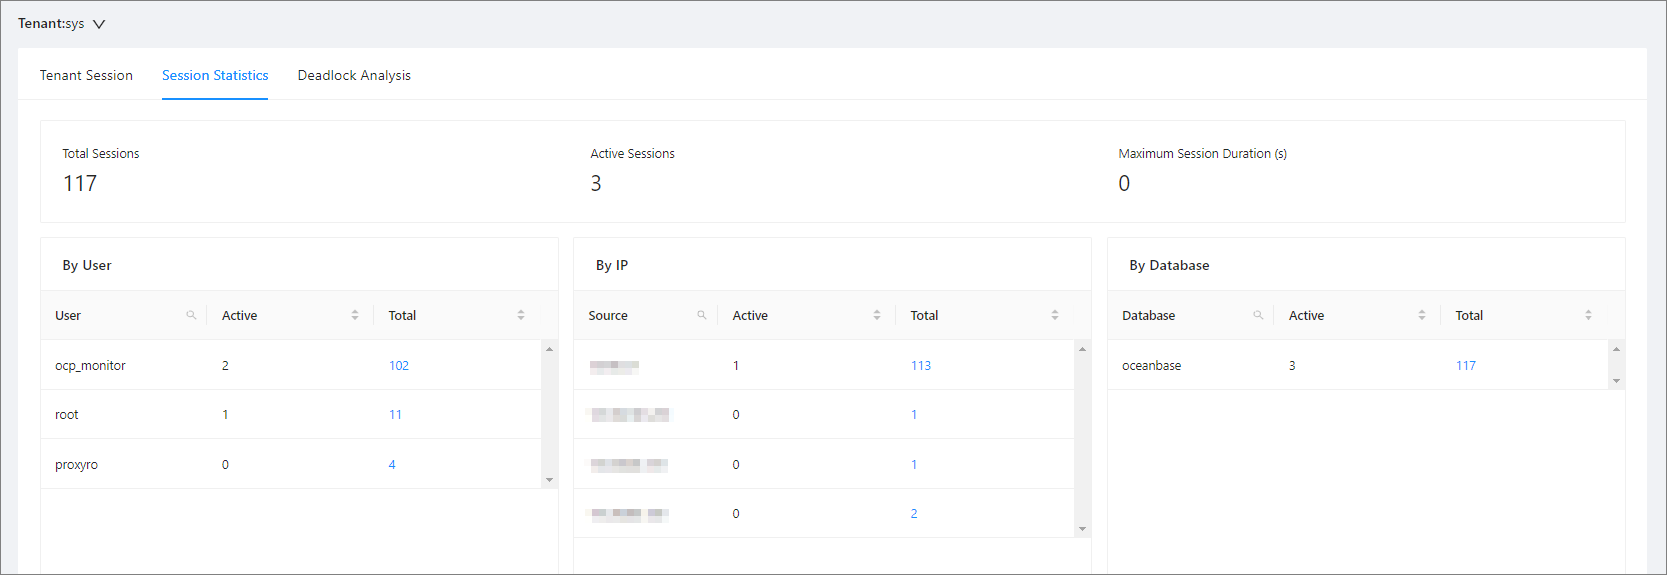Sort By User table by Total
The image size is (1667, 575).
click(521, 315)
